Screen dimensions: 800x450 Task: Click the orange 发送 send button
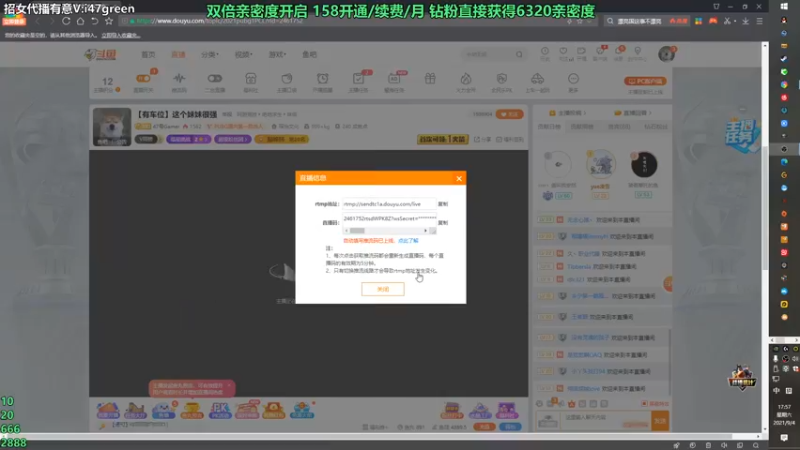click(660, 421)
